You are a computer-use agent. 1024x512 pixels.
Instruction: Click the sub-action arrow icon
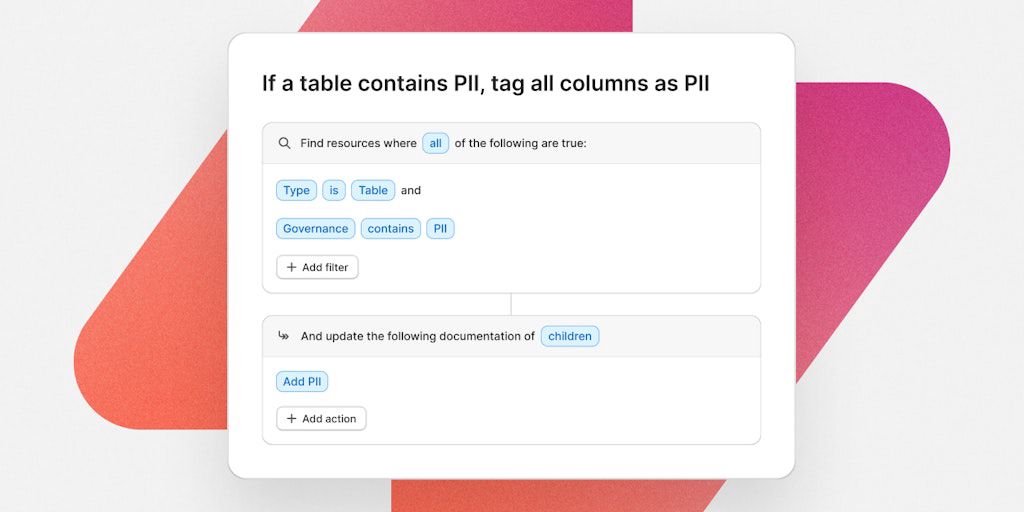coord(284,336)
